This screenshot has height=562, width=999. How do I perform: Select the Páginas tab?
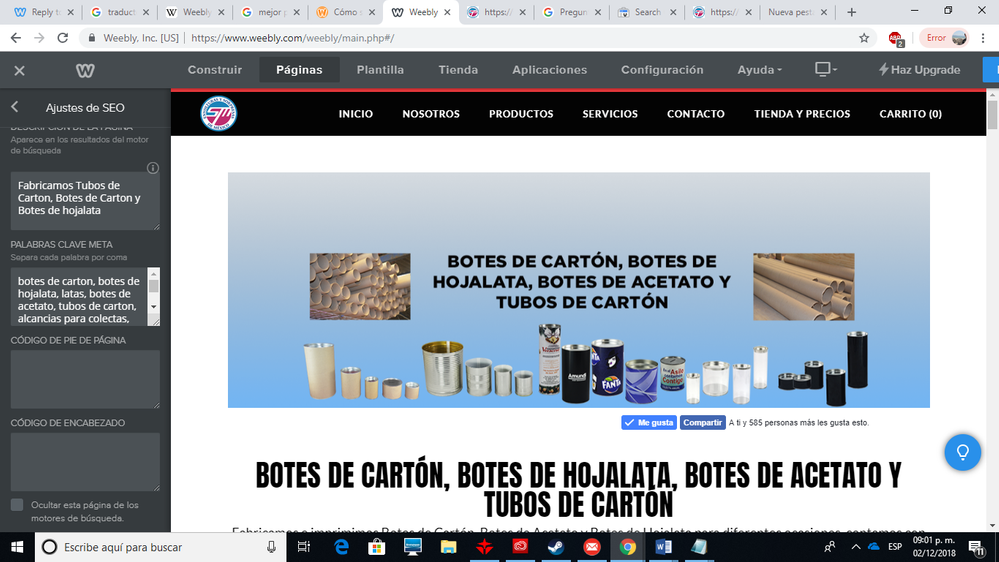click(299, 69)
